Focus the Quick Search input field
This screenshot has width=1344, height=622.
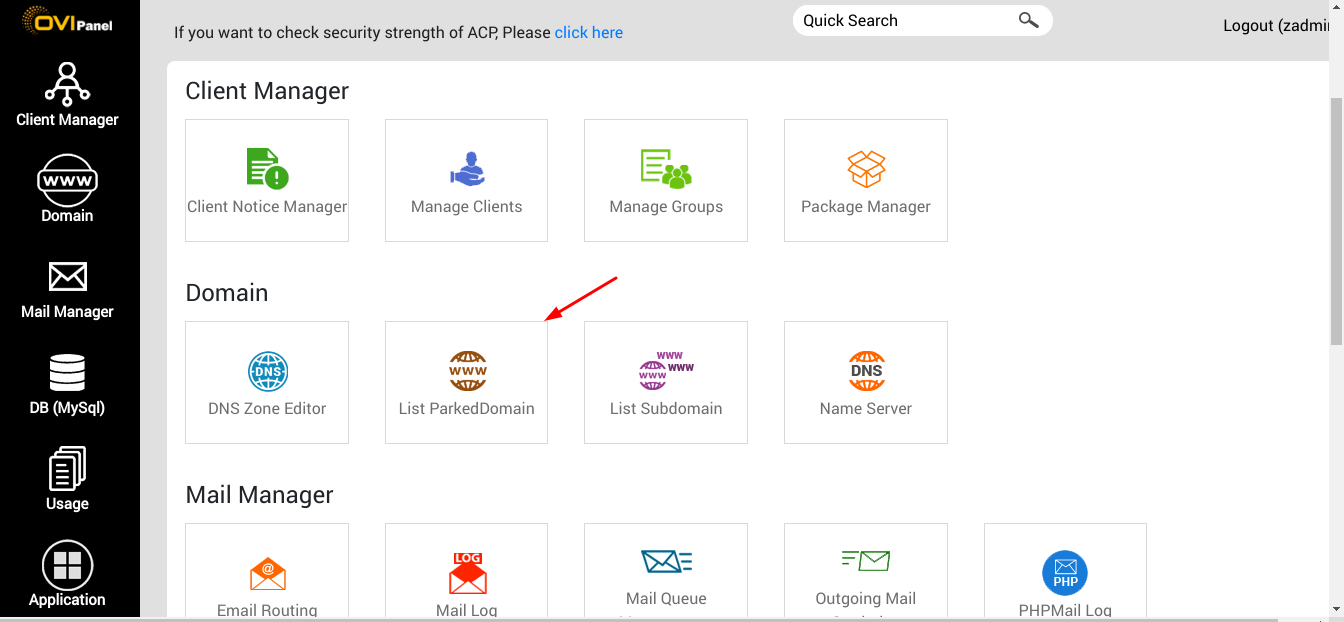pyautogui.click(x=905, y=20)
